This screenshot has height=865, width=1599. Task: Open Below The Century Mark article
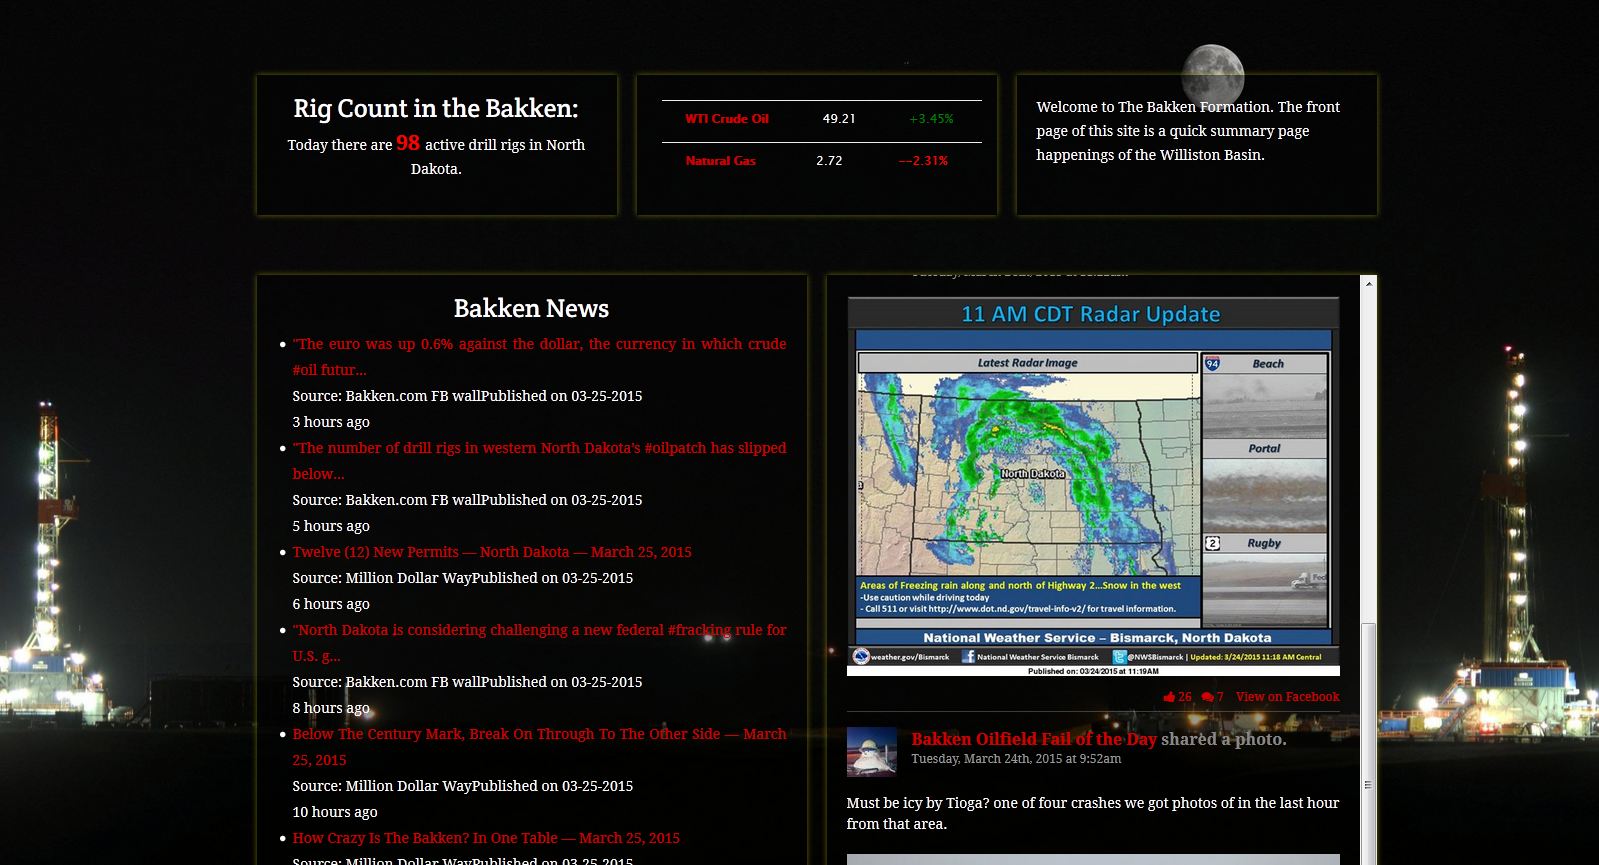539,747
